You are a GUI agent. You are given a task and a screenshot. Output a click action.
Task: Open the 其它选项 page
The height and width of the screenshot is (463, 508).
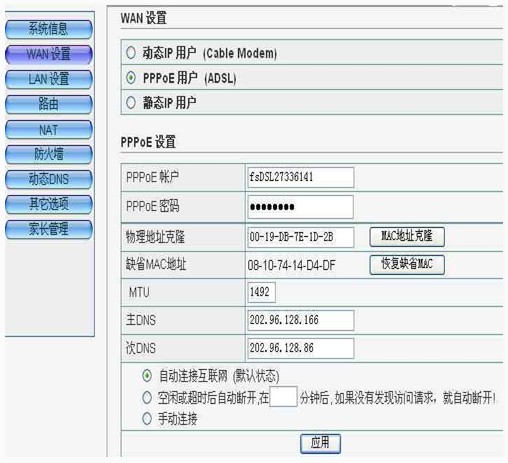click(49, 204)
